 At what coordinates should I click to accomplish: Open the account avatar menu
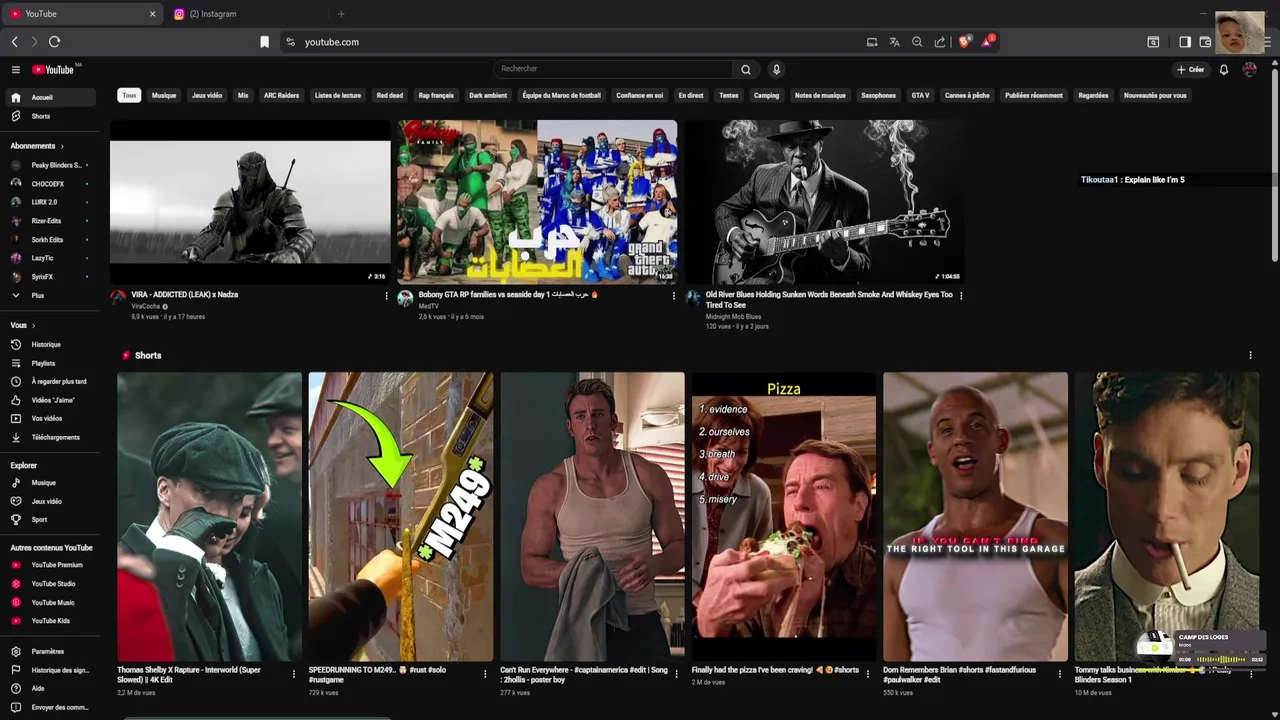[1249, 70]
